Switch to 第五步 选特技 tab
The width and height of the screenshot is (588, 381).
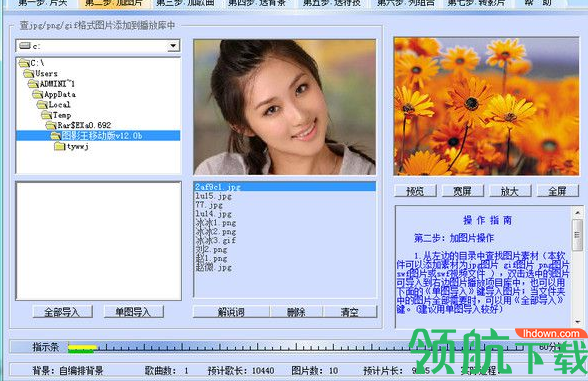tap(332, 3)
